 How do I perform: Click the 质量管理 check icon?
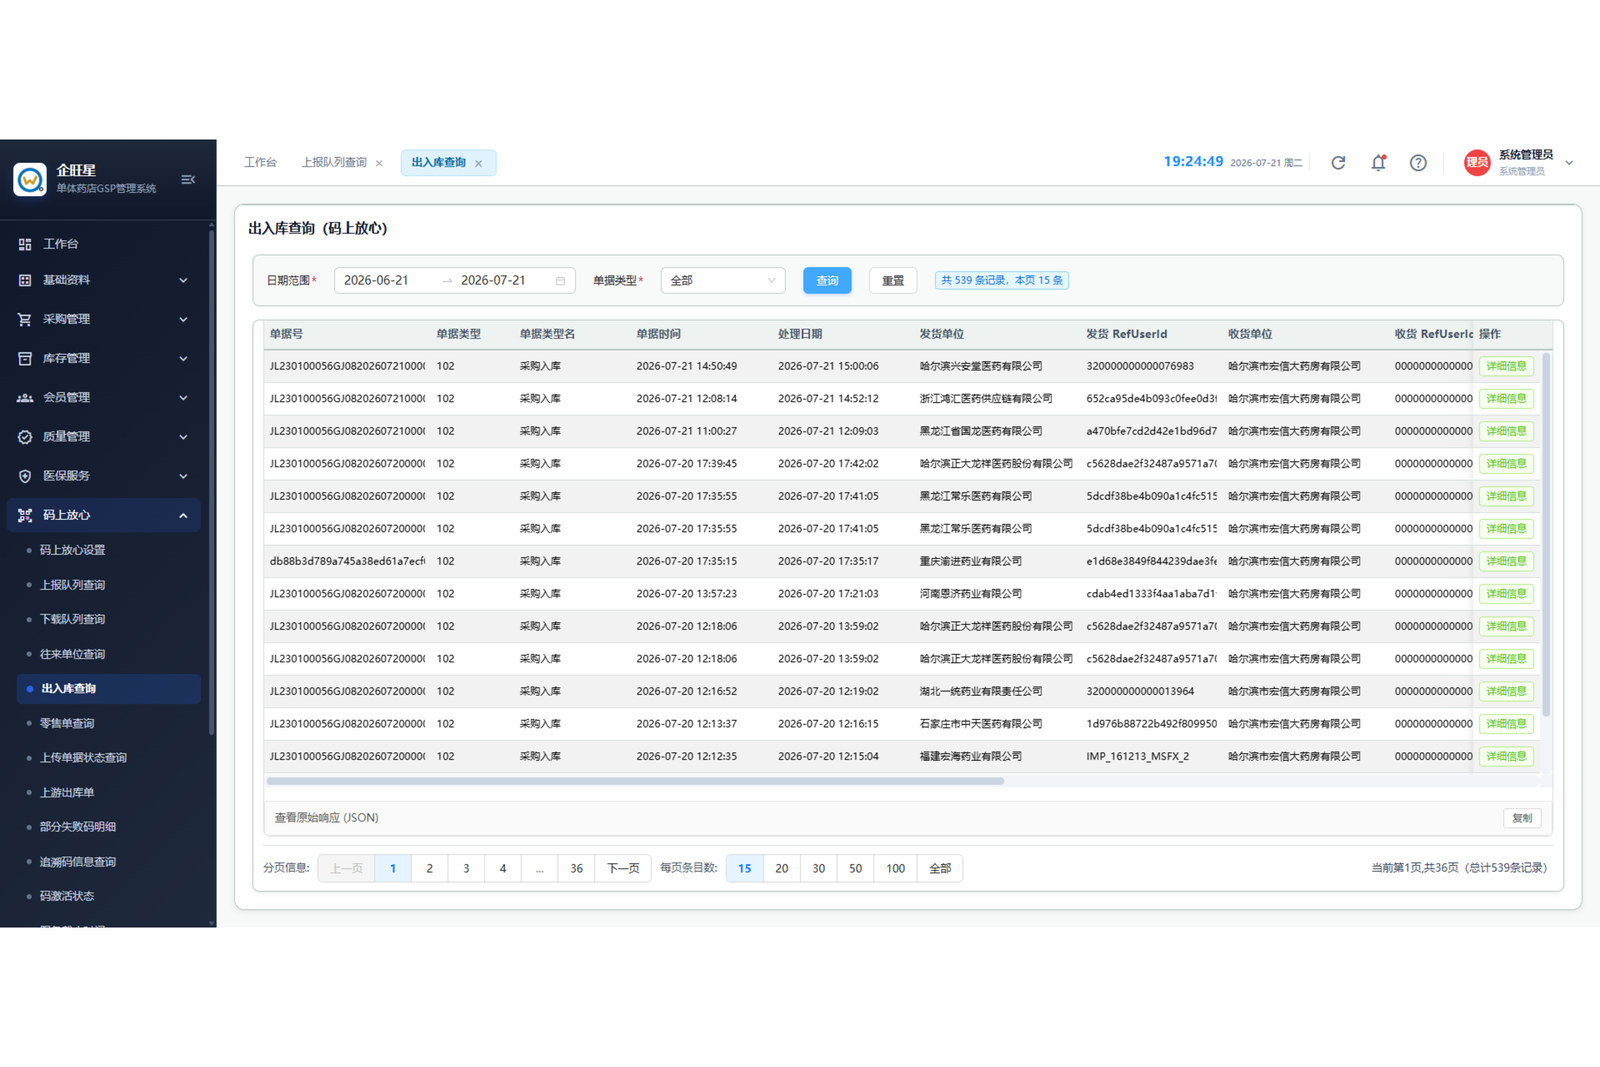25,436
